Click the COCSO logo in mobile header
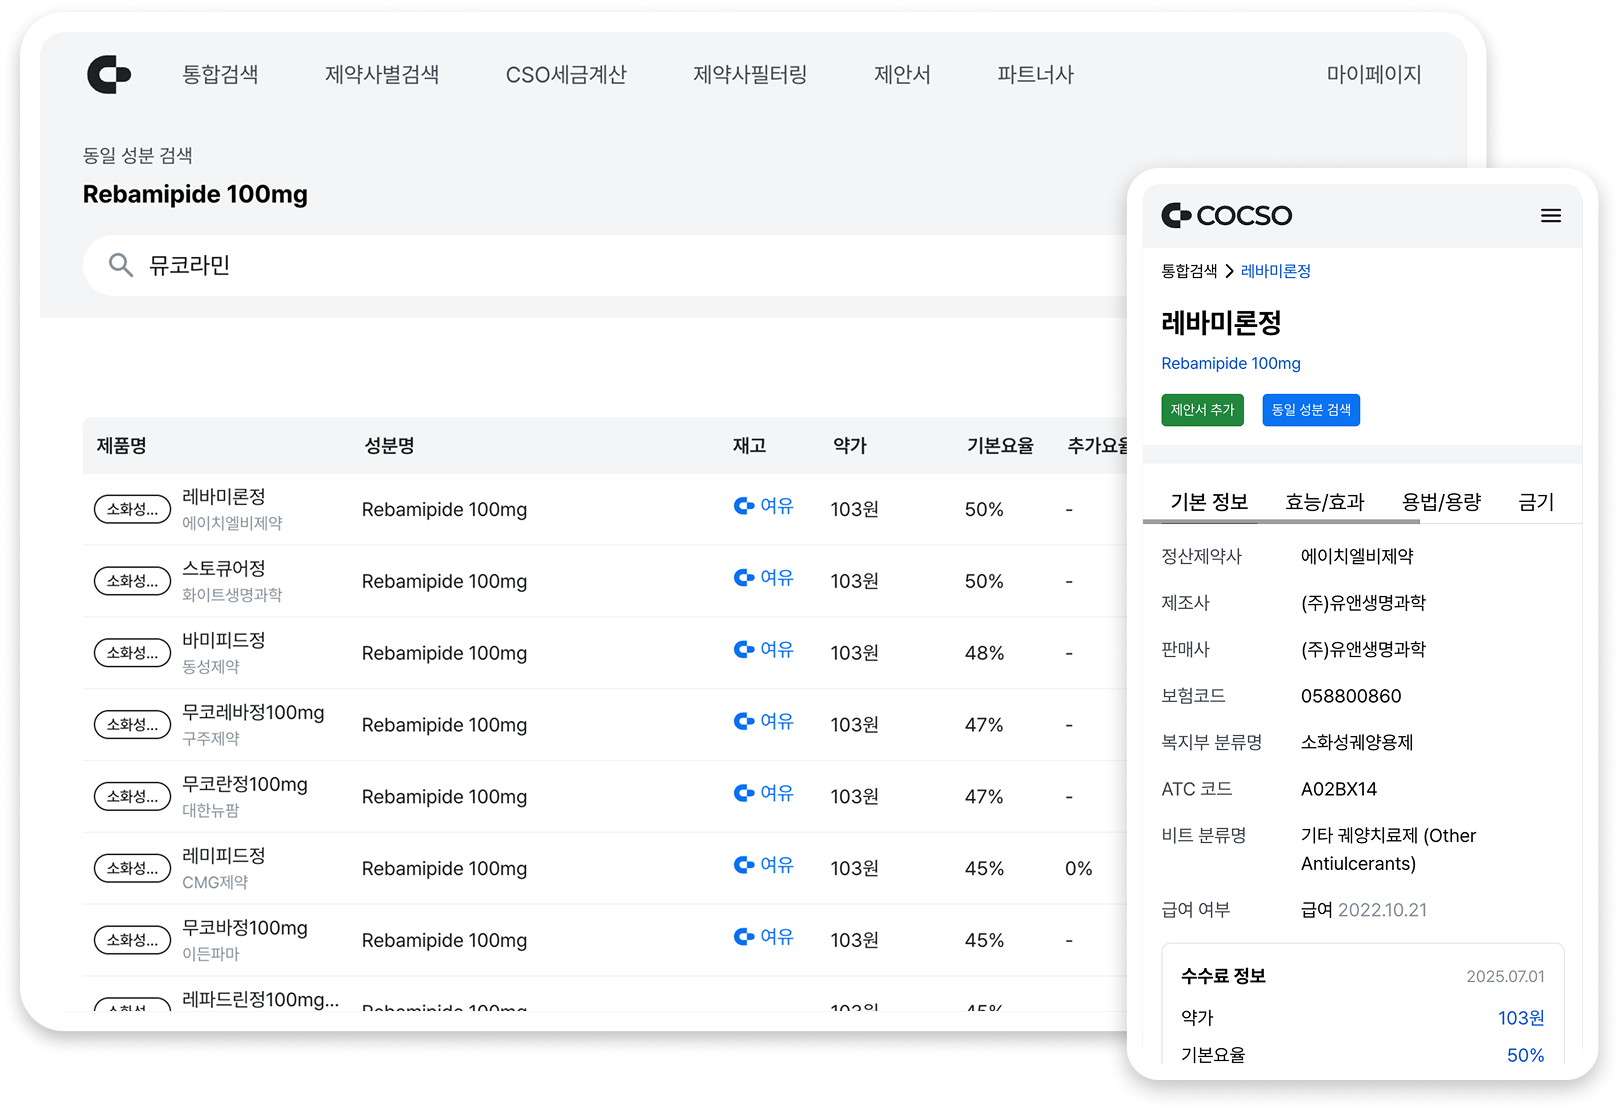1623x1112 pixels. (1226, 216)
